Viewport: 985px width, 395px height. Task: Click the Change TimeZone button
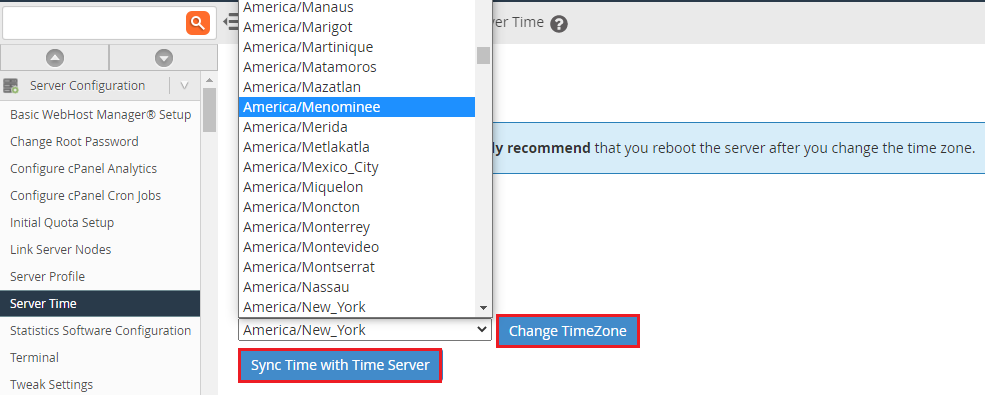point(568,331)
